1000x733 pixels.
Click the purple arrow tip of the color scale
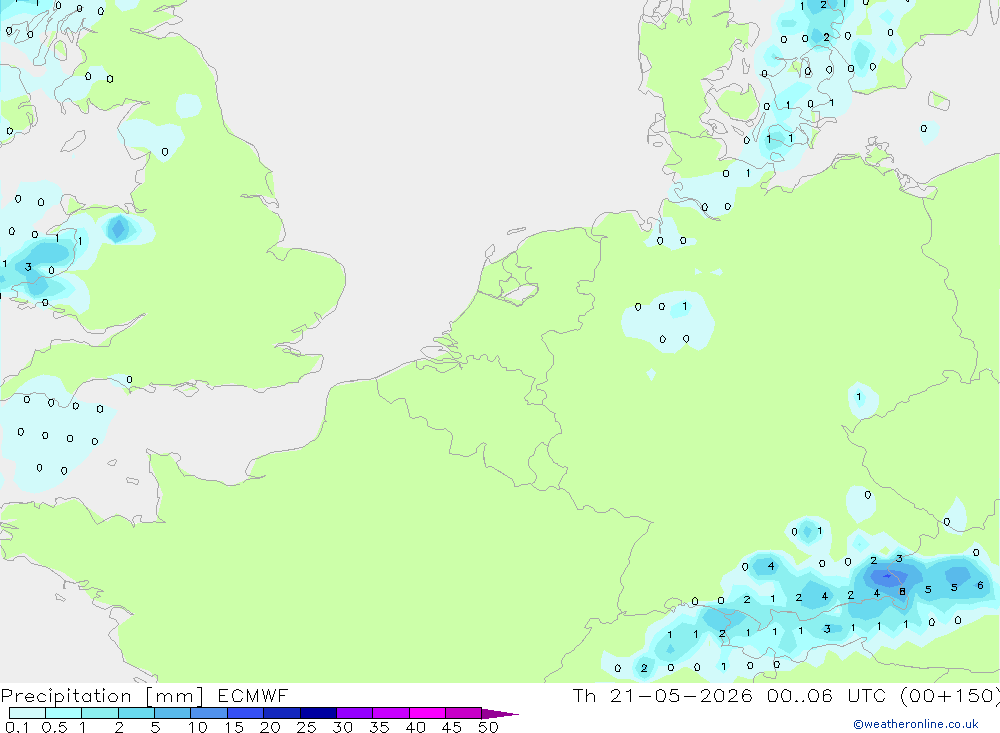501,713
